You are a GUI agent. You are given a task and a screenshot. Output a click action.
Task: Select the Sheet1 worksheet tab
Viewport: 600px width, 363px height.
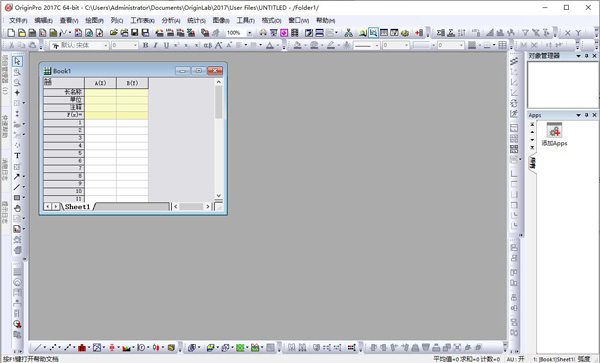click(77, 207)
